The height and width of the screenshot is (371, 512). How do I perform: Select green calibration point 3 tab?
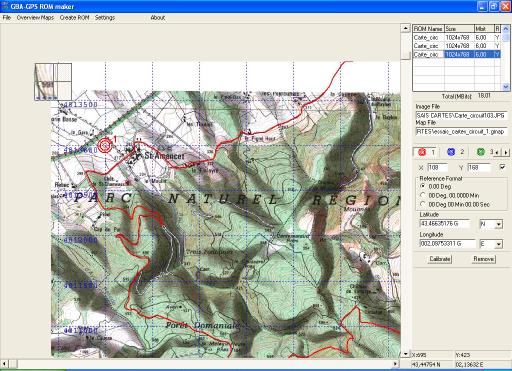483,152
